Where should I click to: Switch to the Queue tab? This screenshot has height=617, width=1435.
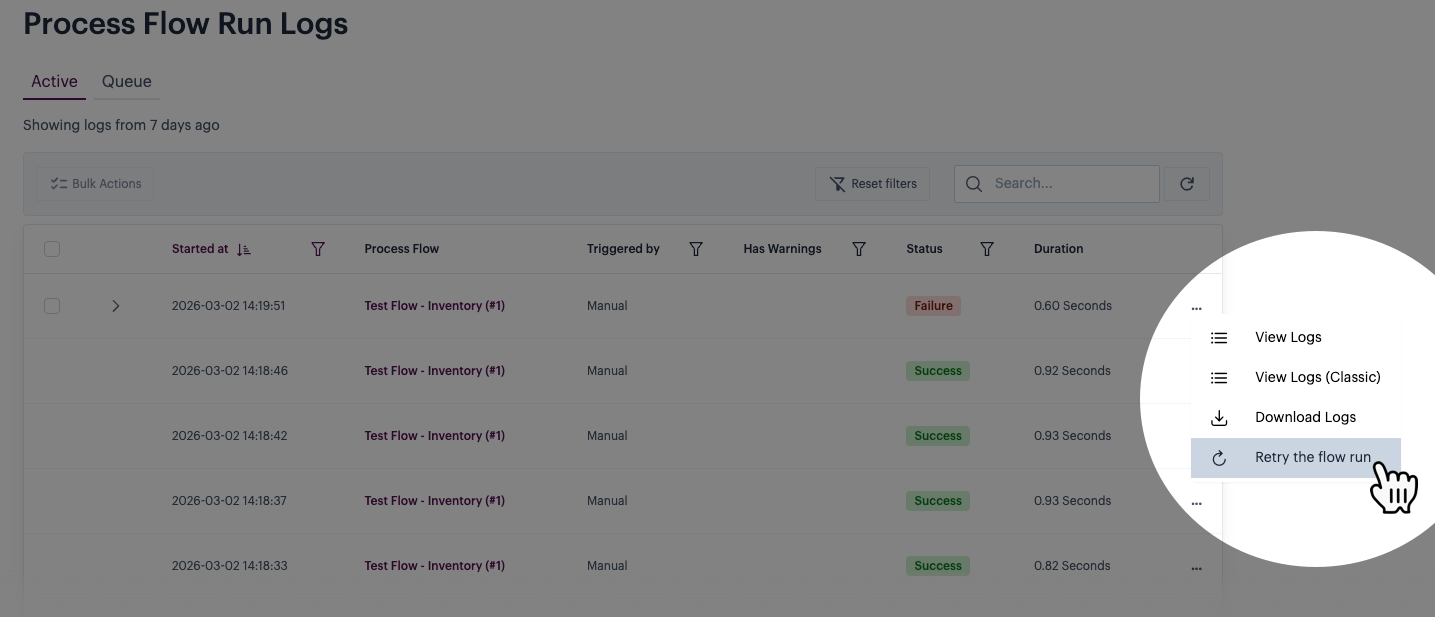[x=127, y=82]
